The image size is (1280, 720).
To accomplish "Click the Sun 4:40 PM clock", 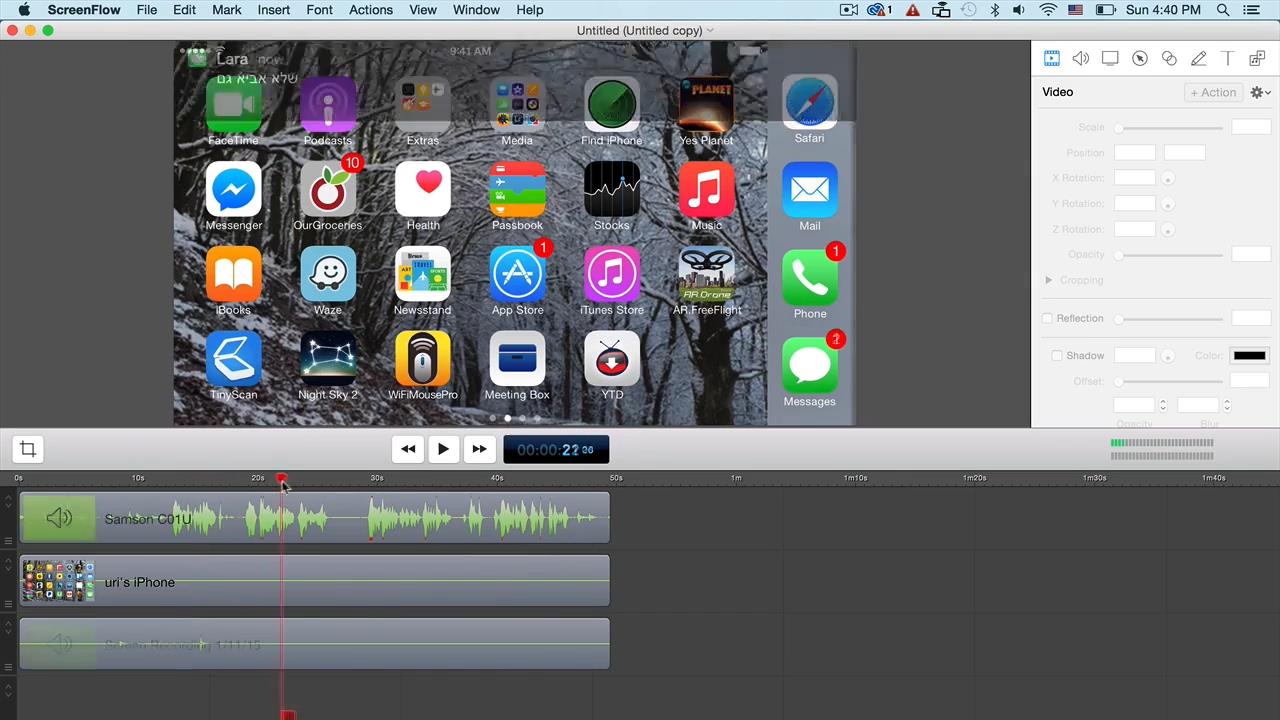I will pyautogui.click(x=1164, y=10).
